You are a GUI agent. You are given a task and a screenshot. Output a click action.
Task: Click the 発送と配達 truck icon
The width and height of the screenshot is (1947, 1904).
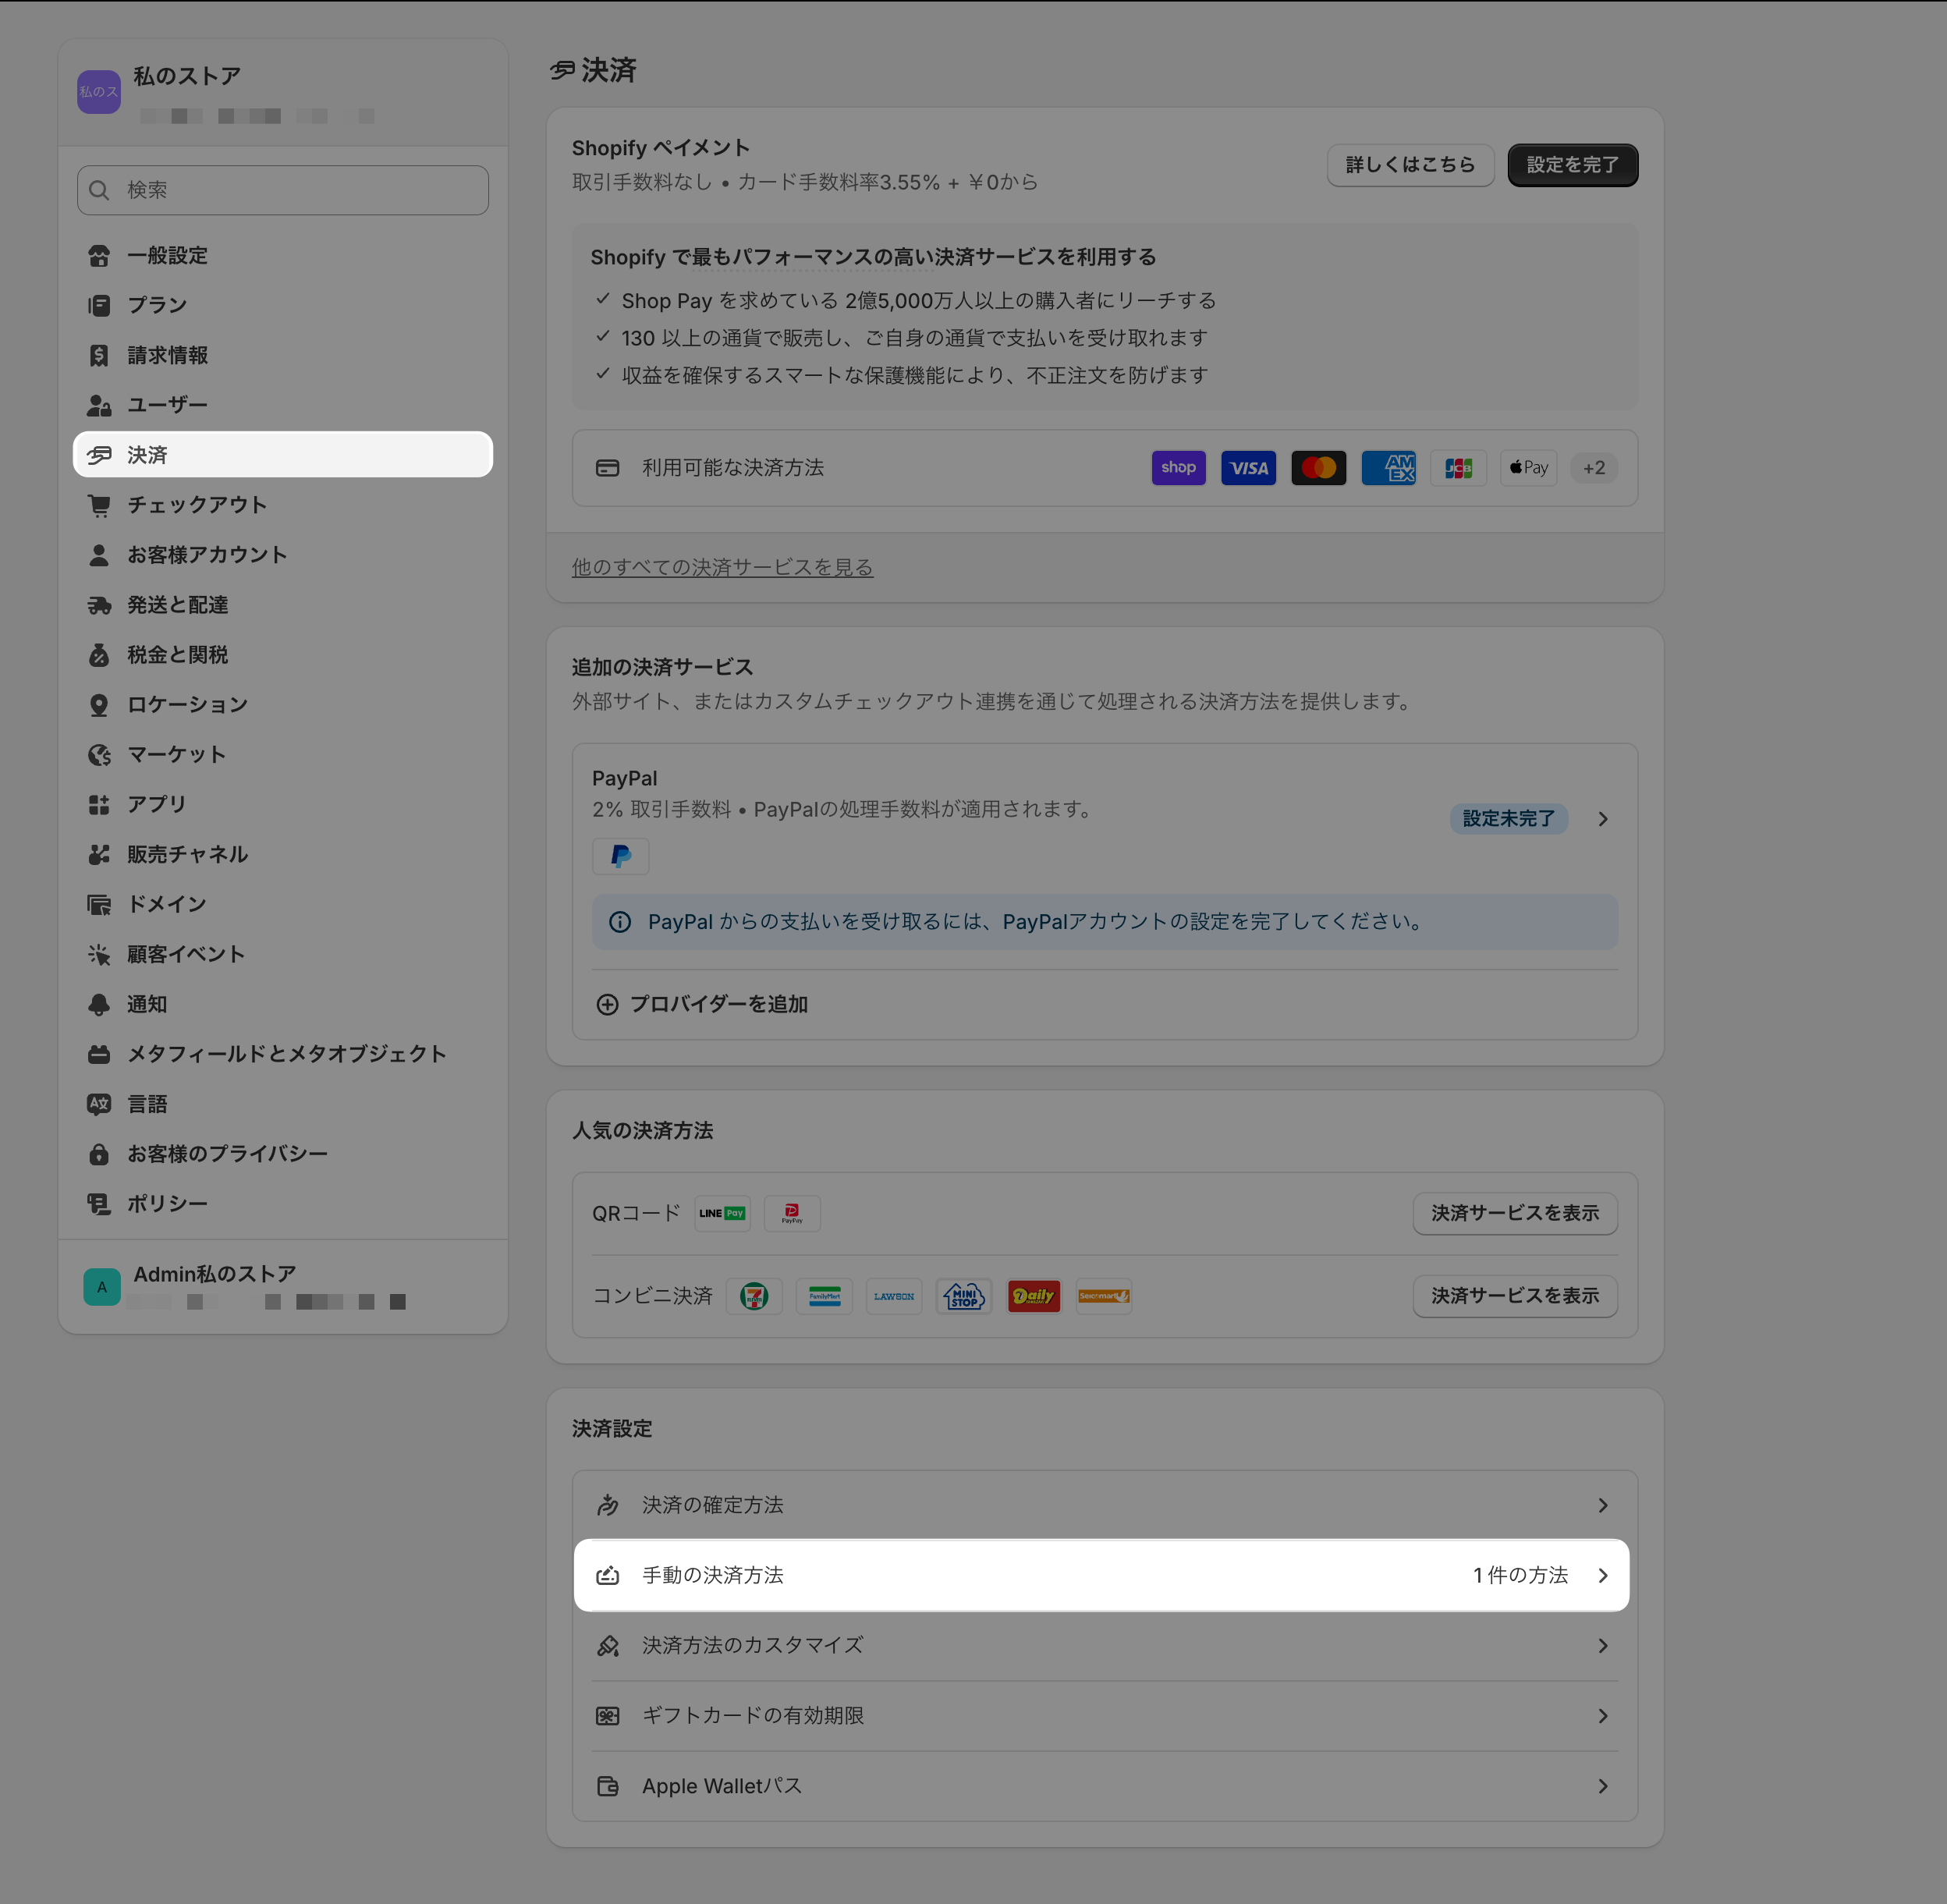pyautogui.click(x=99, y=605)
